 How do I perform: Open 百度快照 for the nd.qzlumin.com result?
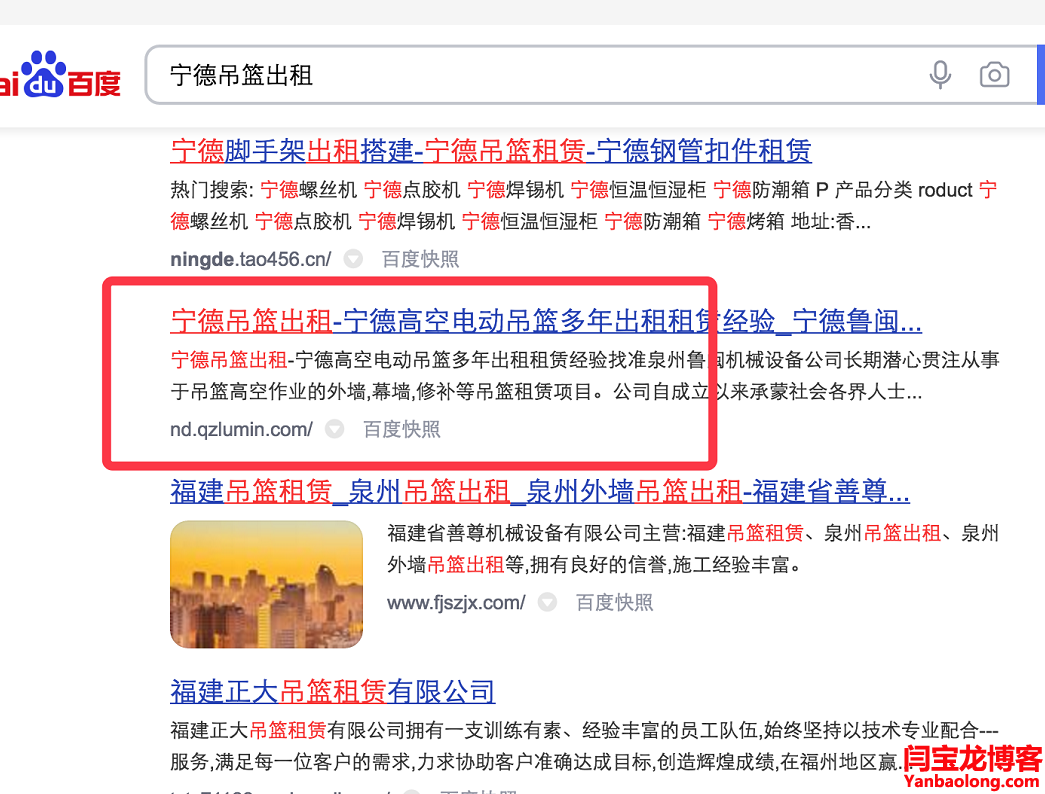click(x=401, y=429)
